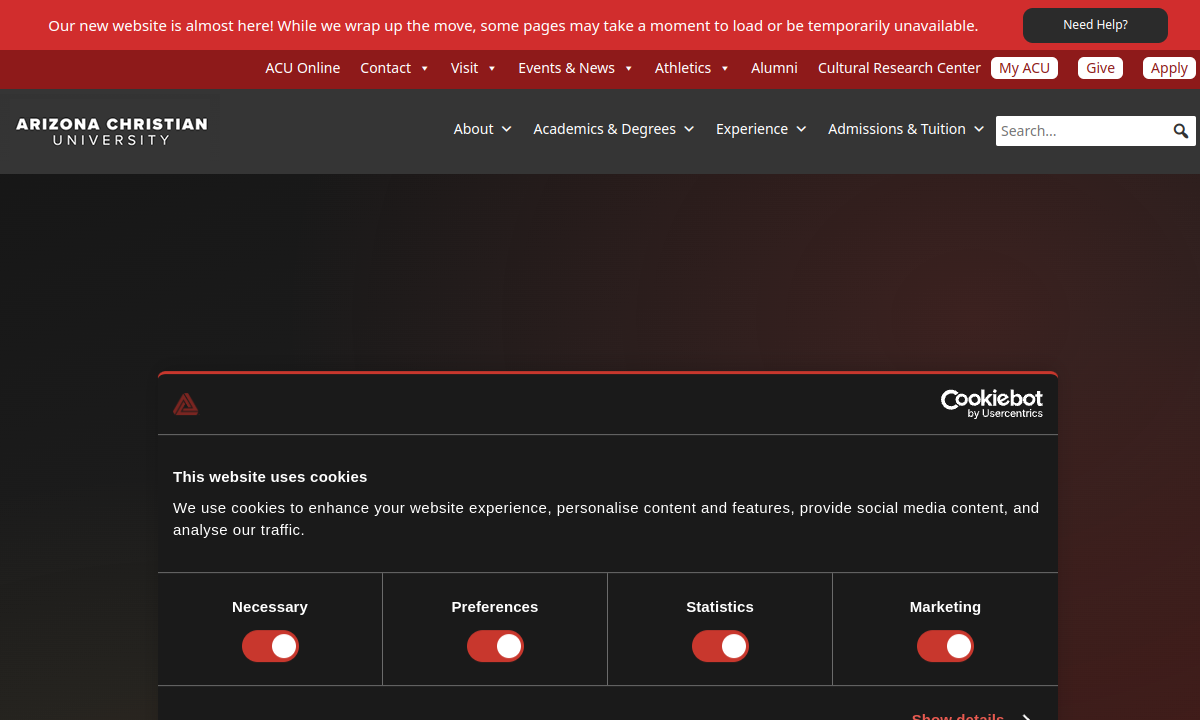Click the Need Help? button
1200x720 pixels.
point(1095,25)
